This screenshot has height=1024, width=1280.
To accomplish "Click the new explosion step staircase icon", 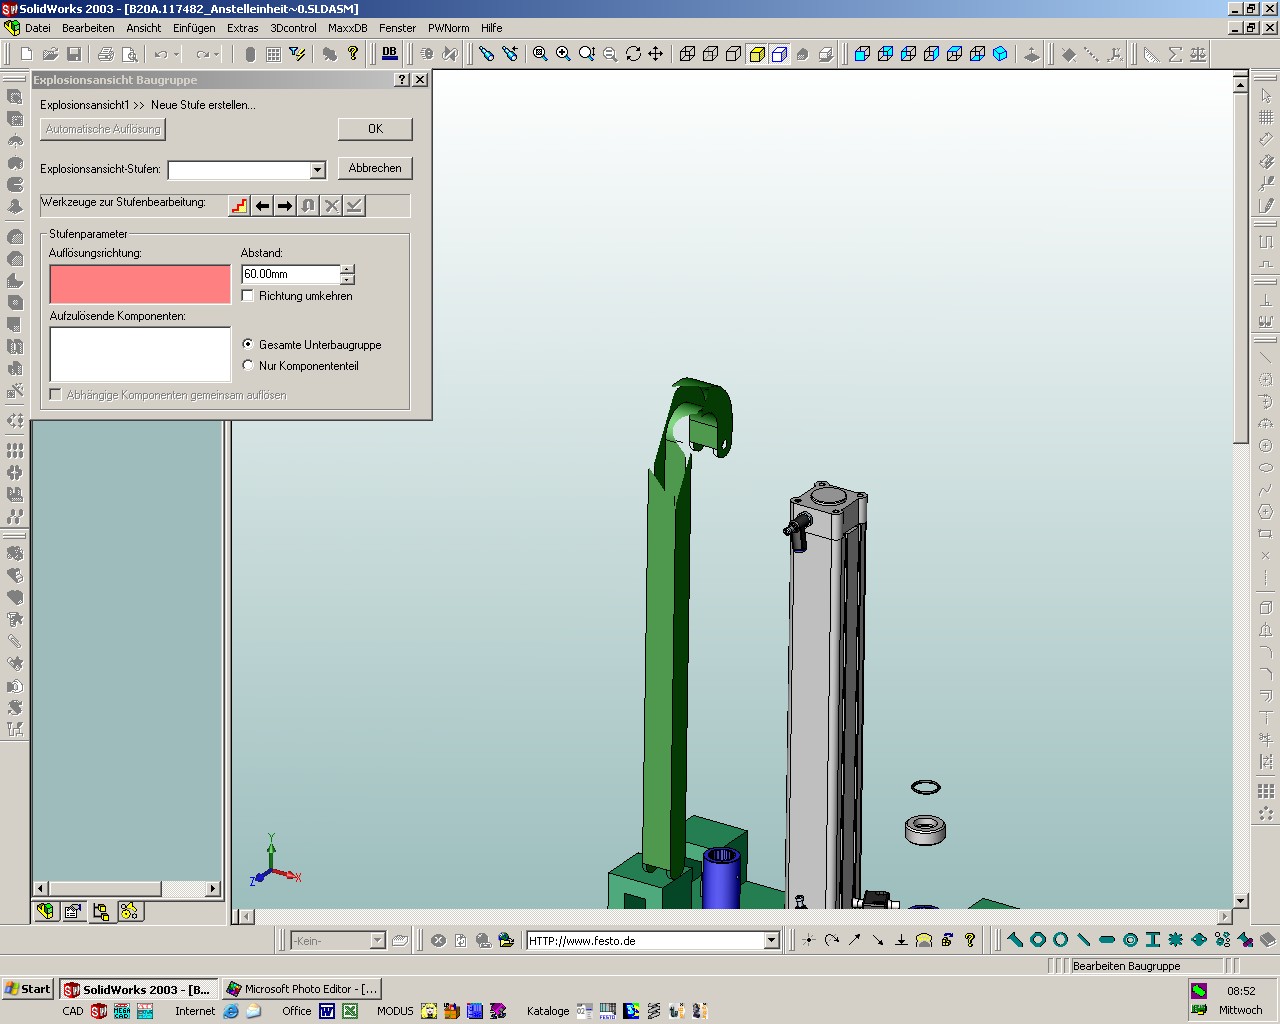I will pos(239,206).
